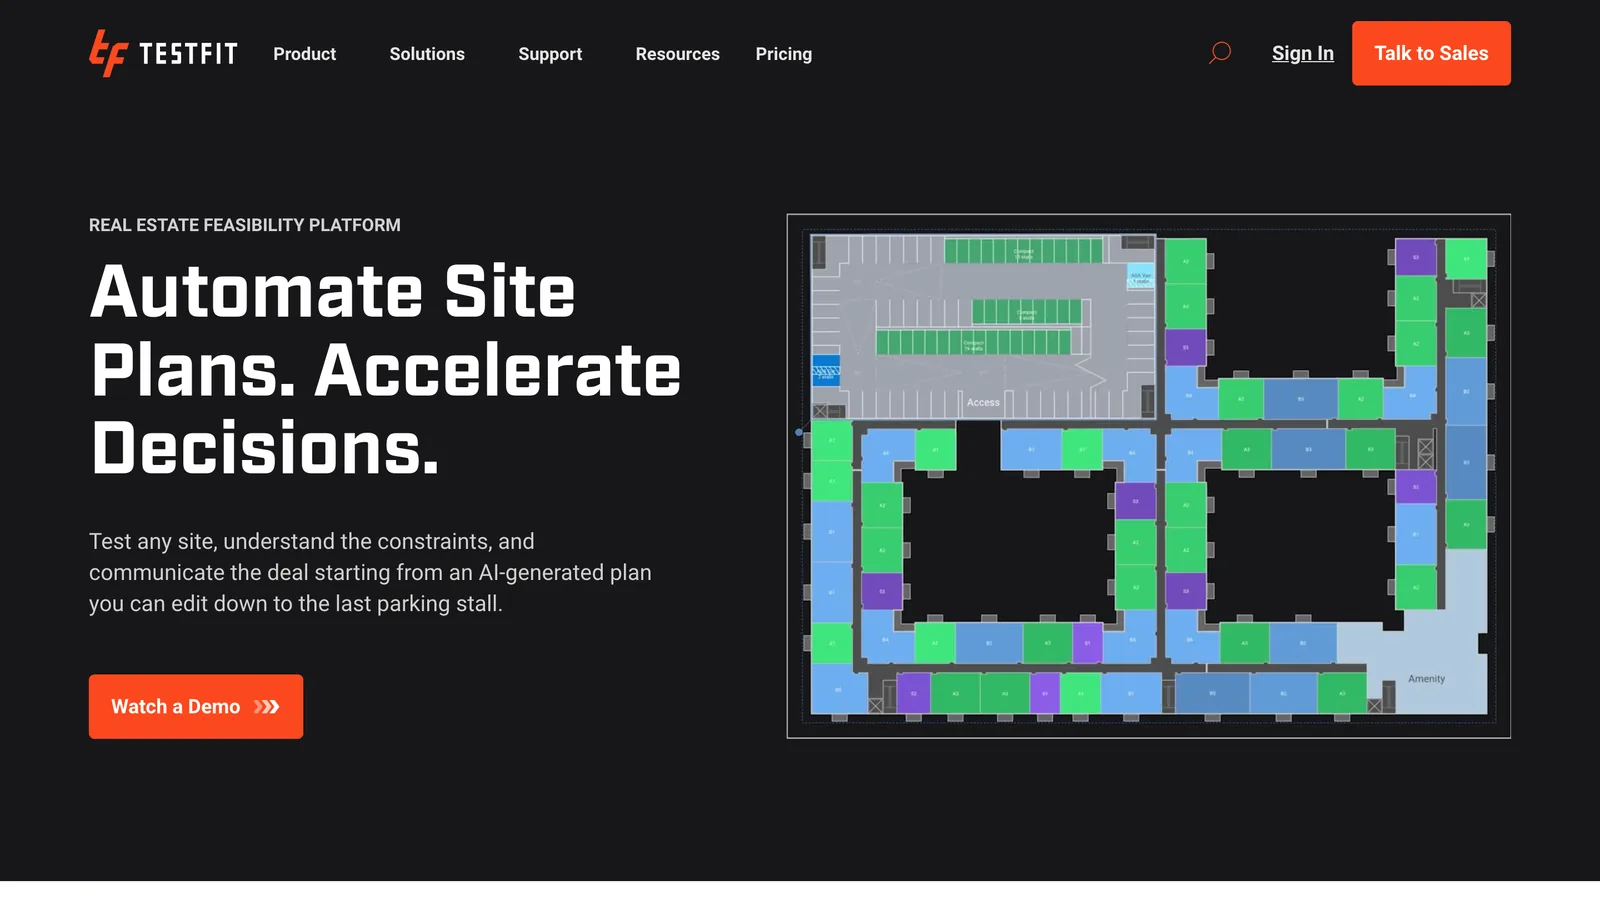Click the 'Test any site' description paragraph
The width and height of the screenshot is (1600, 900).
coord(370,572)
